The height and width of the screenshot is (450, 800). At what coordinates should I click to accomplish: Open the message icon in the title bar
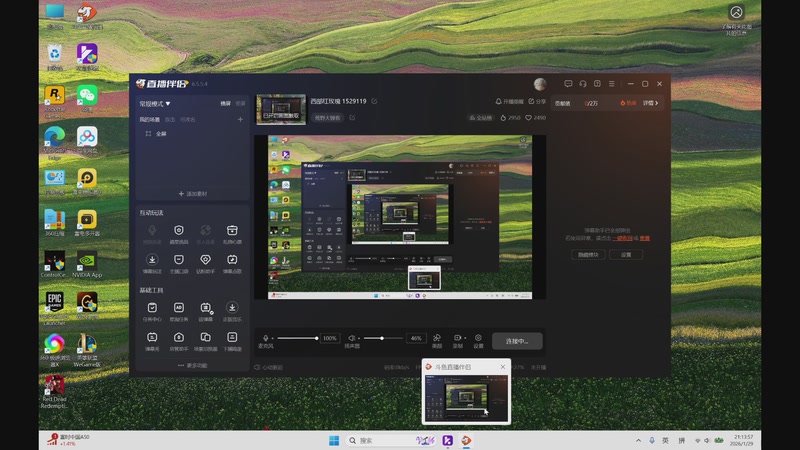(568, 84)
